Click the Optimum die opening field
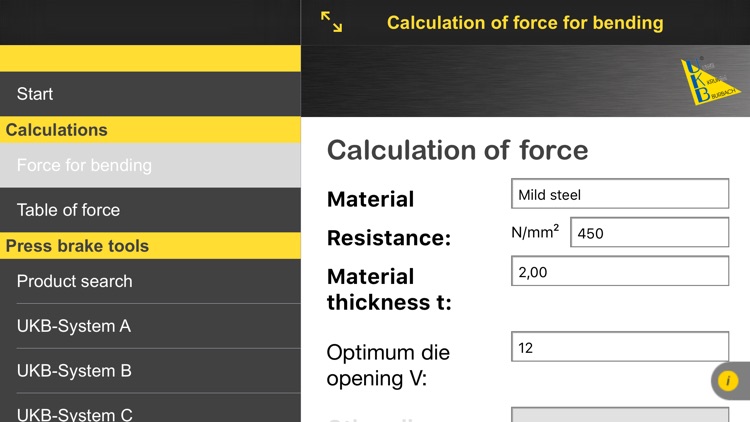Viewport: 750px width, 422px height. (x=619, y=347)
